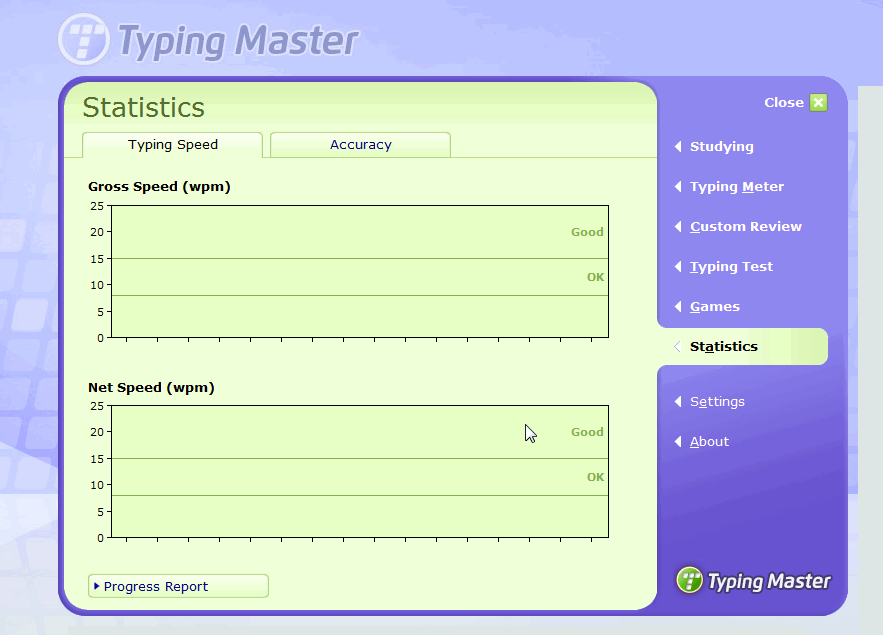
Task: Click the triangle icon on Progress Report
Action: click(96, 586)
